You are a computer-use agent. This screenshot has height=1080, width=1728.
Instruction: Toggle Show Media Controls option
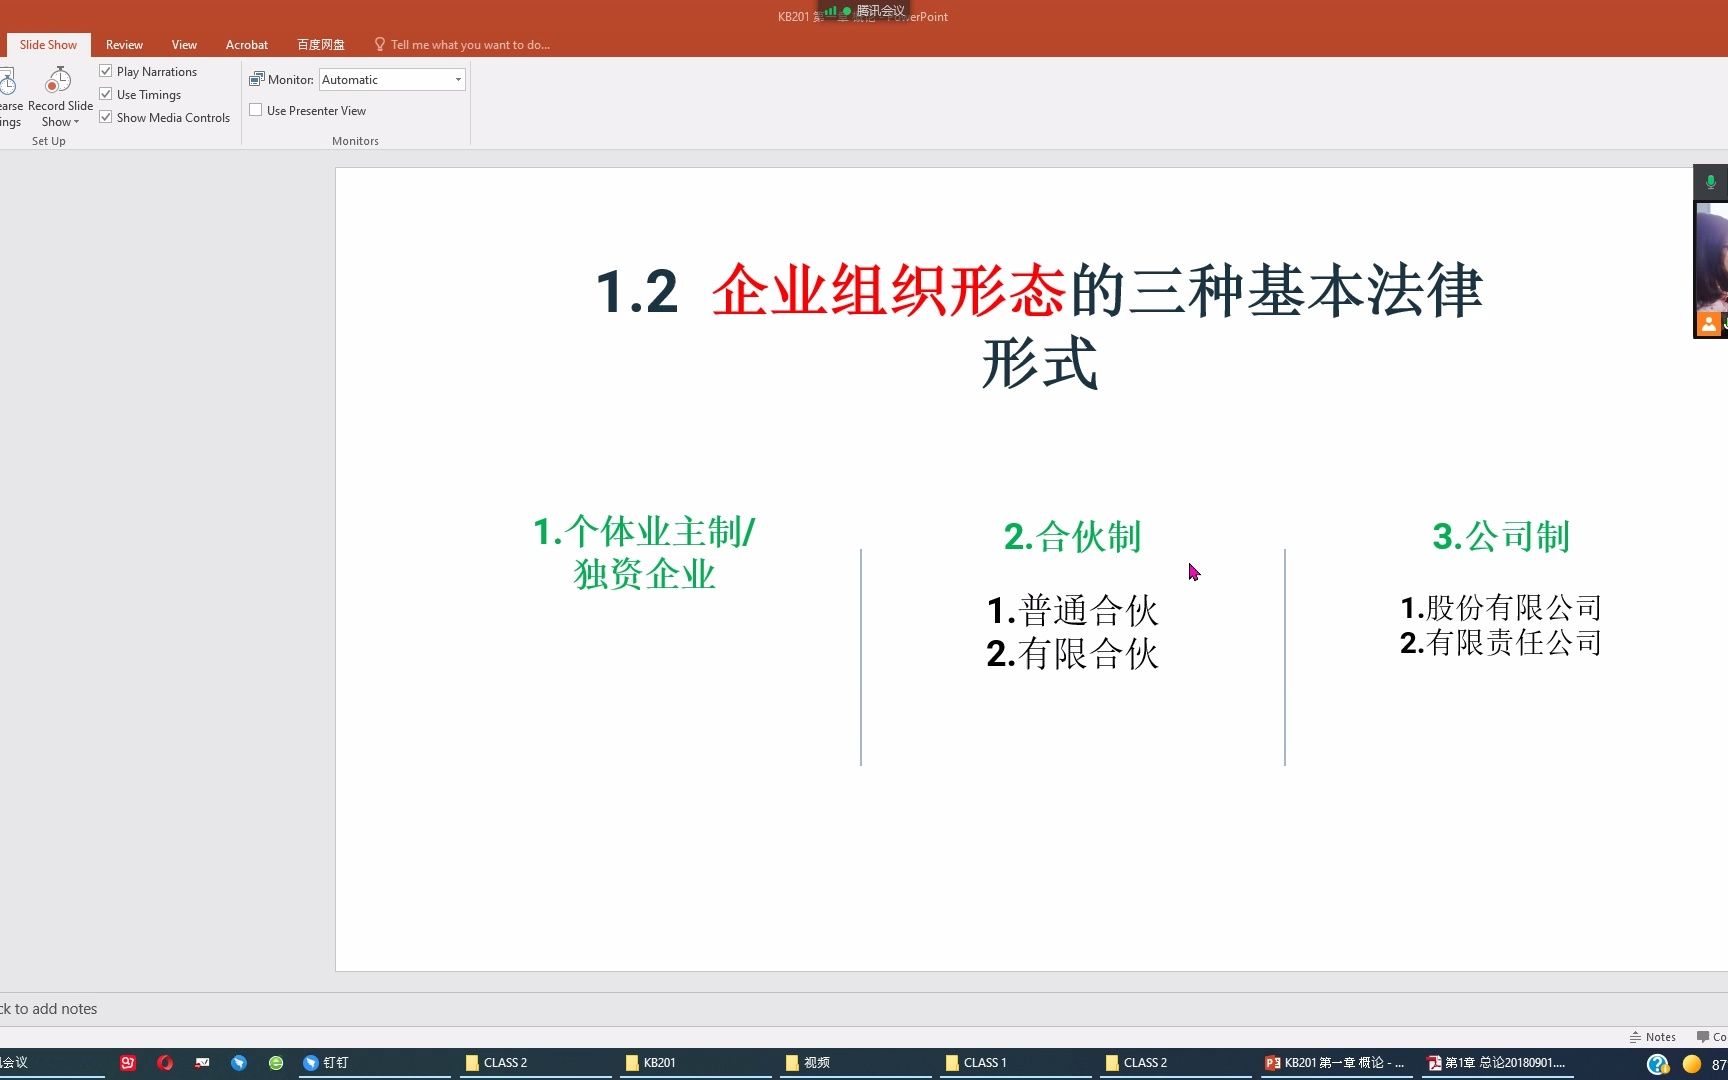[x=106, y=116]
